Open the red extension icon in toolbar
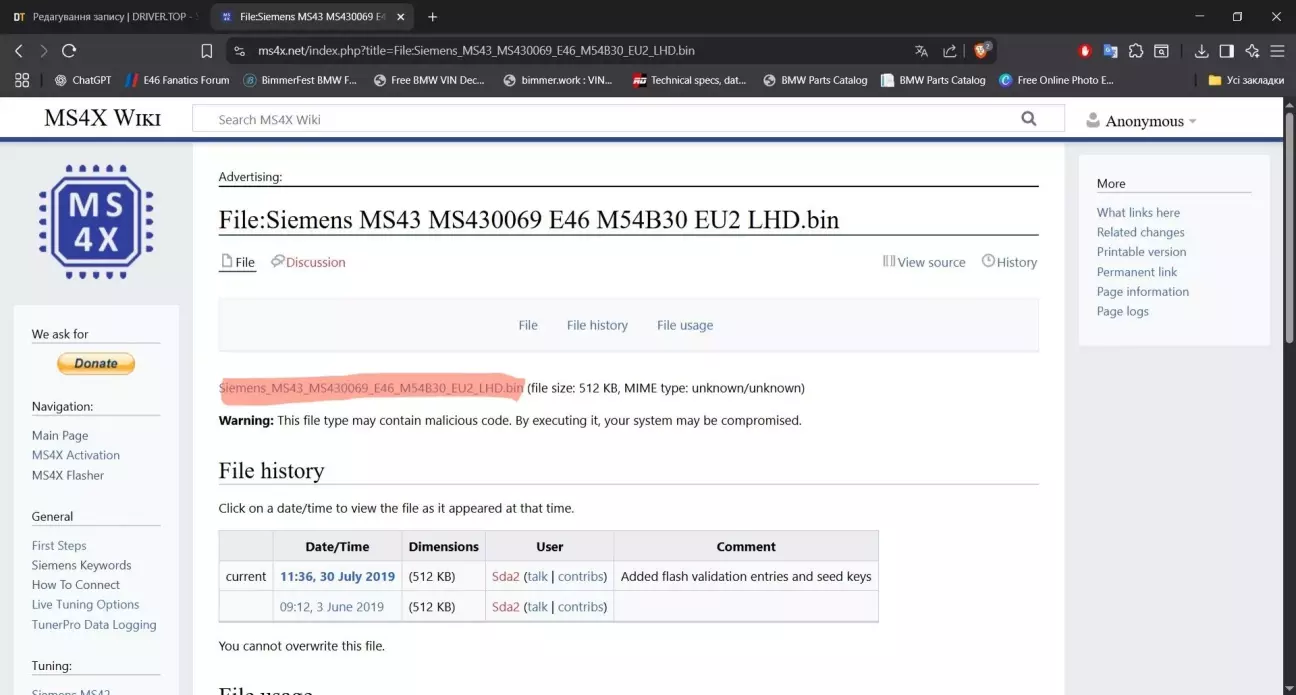Viewport: 1296px width, 695px height. [1085, 51]
